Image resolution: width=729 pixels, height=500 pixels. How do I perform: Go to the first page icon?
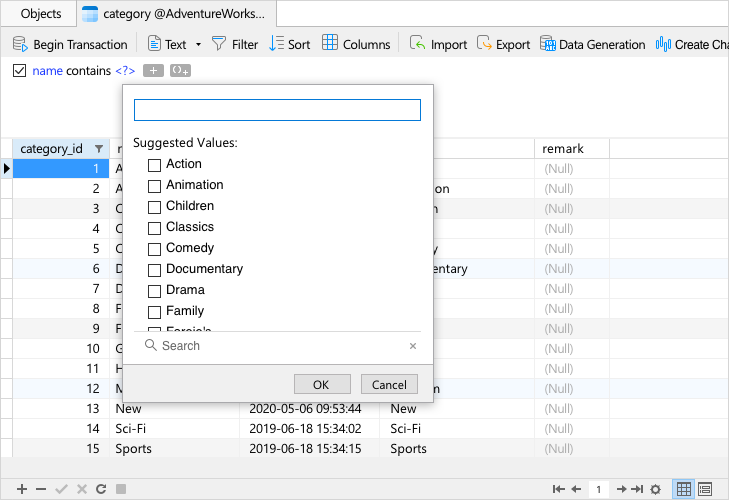[558, 489]
